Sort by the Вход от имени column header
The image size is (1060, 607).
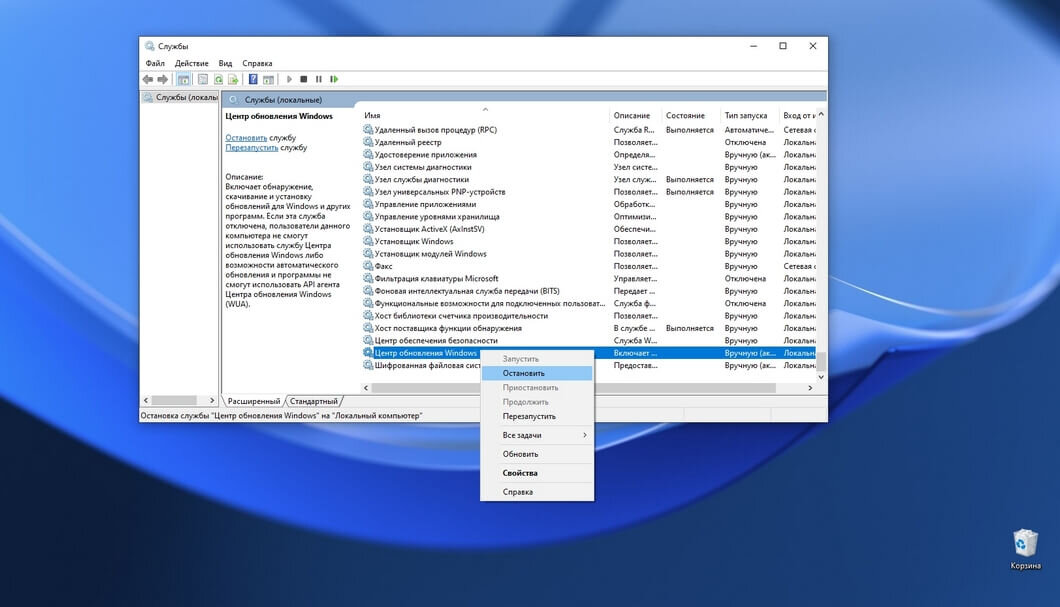click(x=798, y=116)
